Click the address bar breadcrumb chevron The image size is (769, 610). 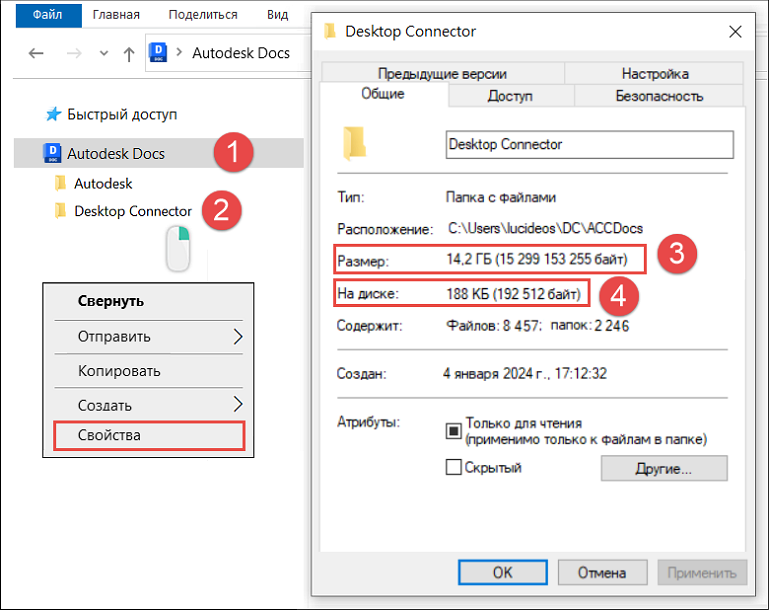pyautogui.click(x=179, y=52)
